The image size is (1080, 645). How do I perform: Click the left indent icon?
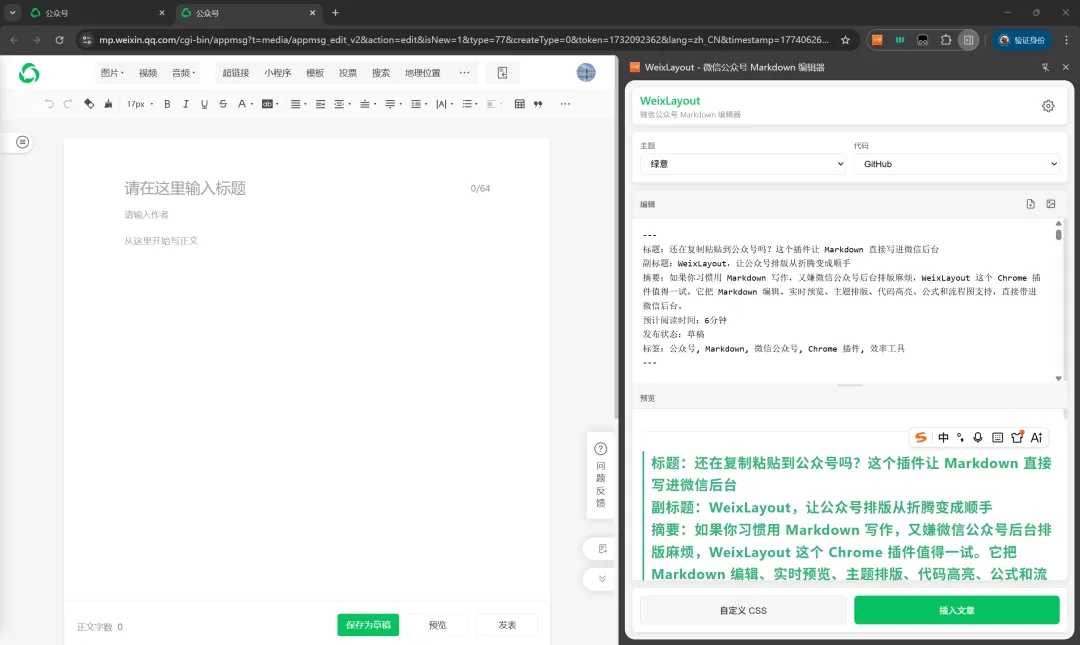[x=320, y=104]
